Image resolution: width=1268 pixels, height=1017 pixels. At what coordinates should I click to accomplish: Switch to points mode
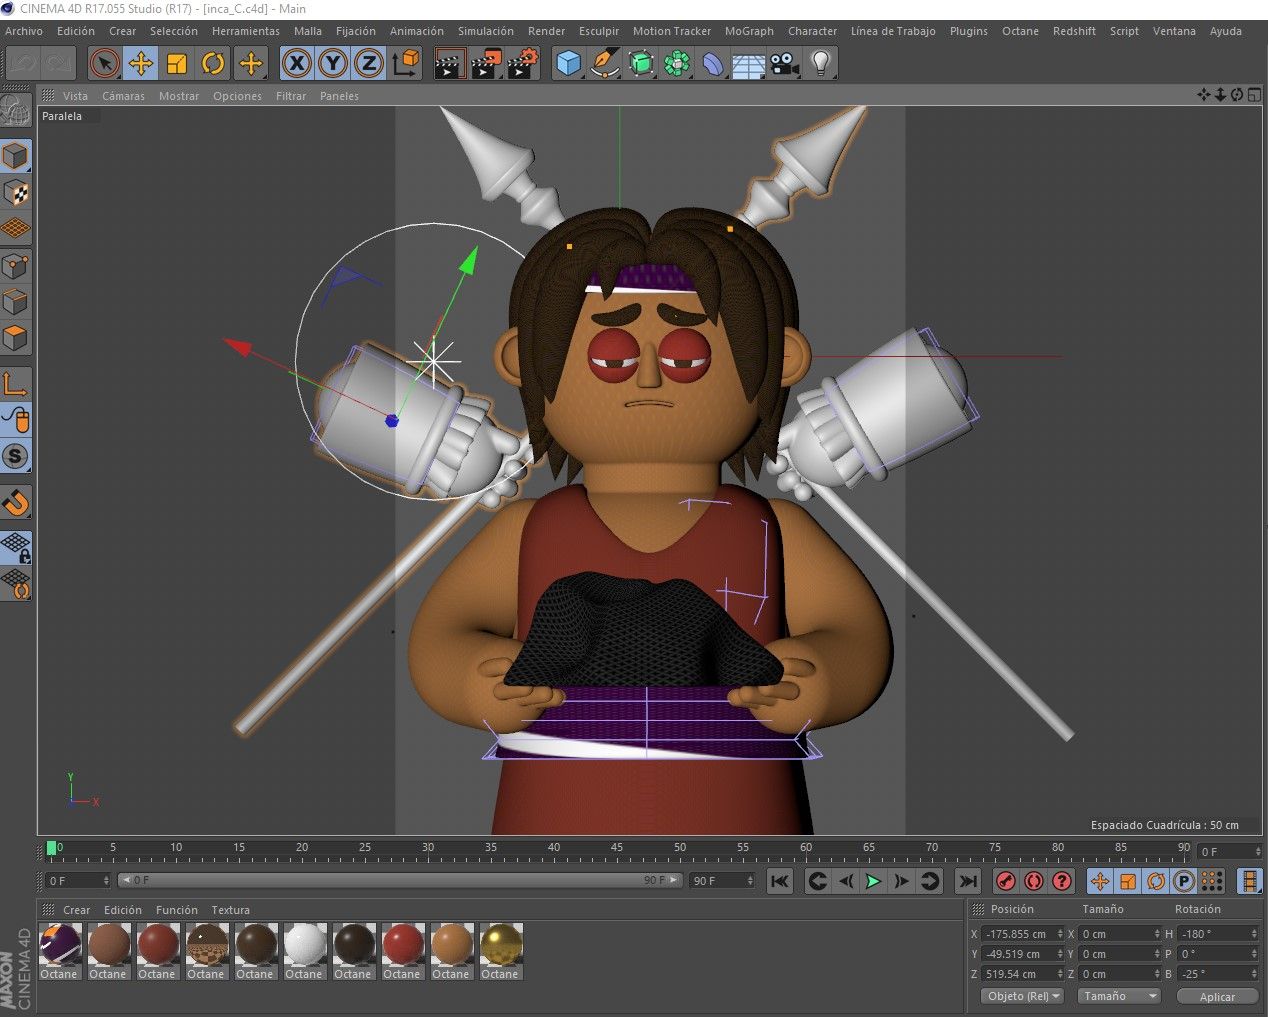[x=16, y=265]
